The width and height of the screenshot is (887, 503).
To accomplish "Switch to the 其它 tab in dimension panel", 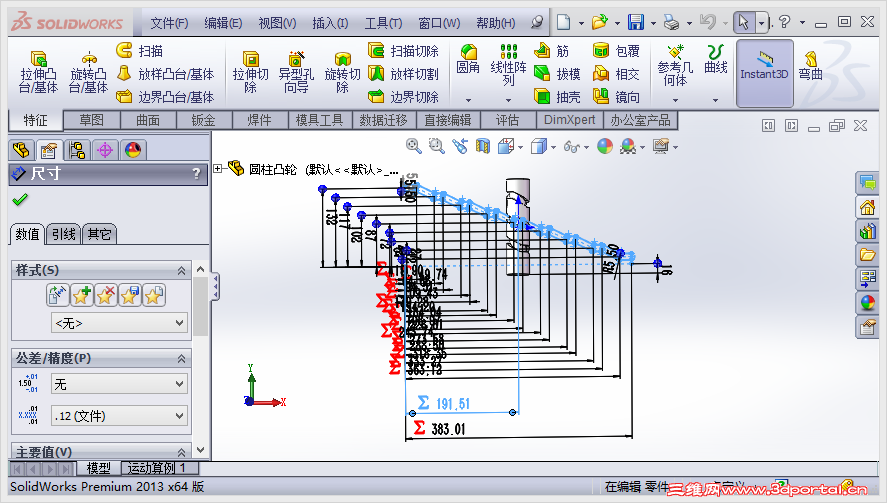I will (x=99, y=234).
